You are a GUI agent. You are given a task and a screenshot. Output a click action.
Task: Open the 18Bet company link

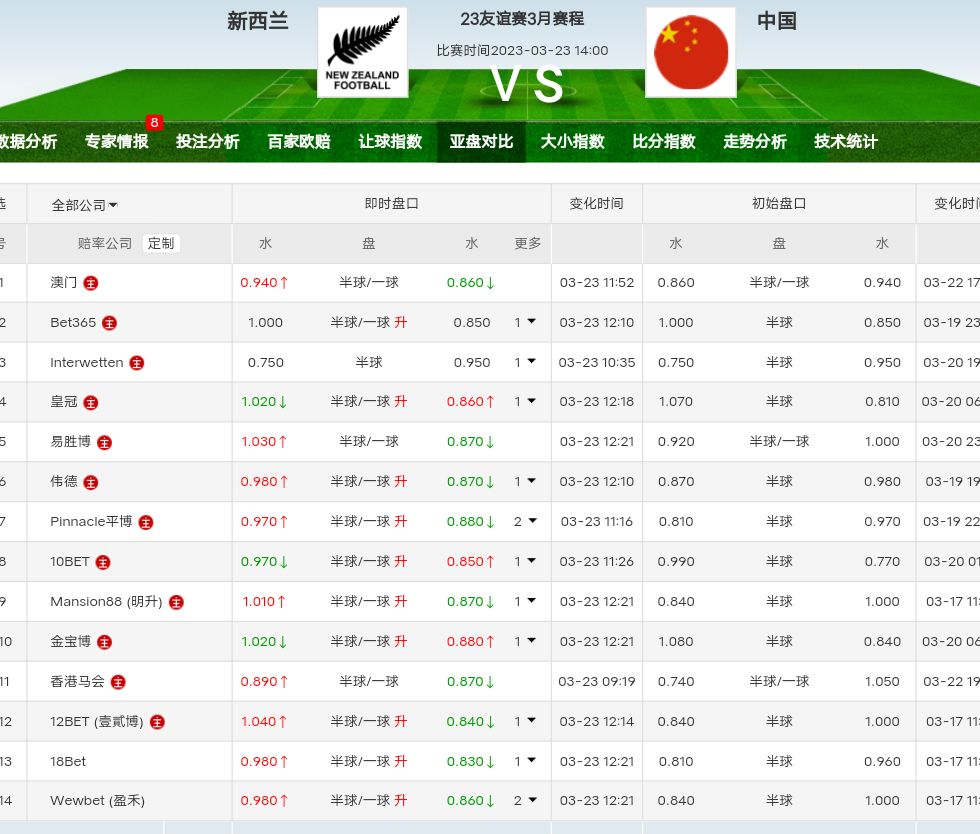68,761
